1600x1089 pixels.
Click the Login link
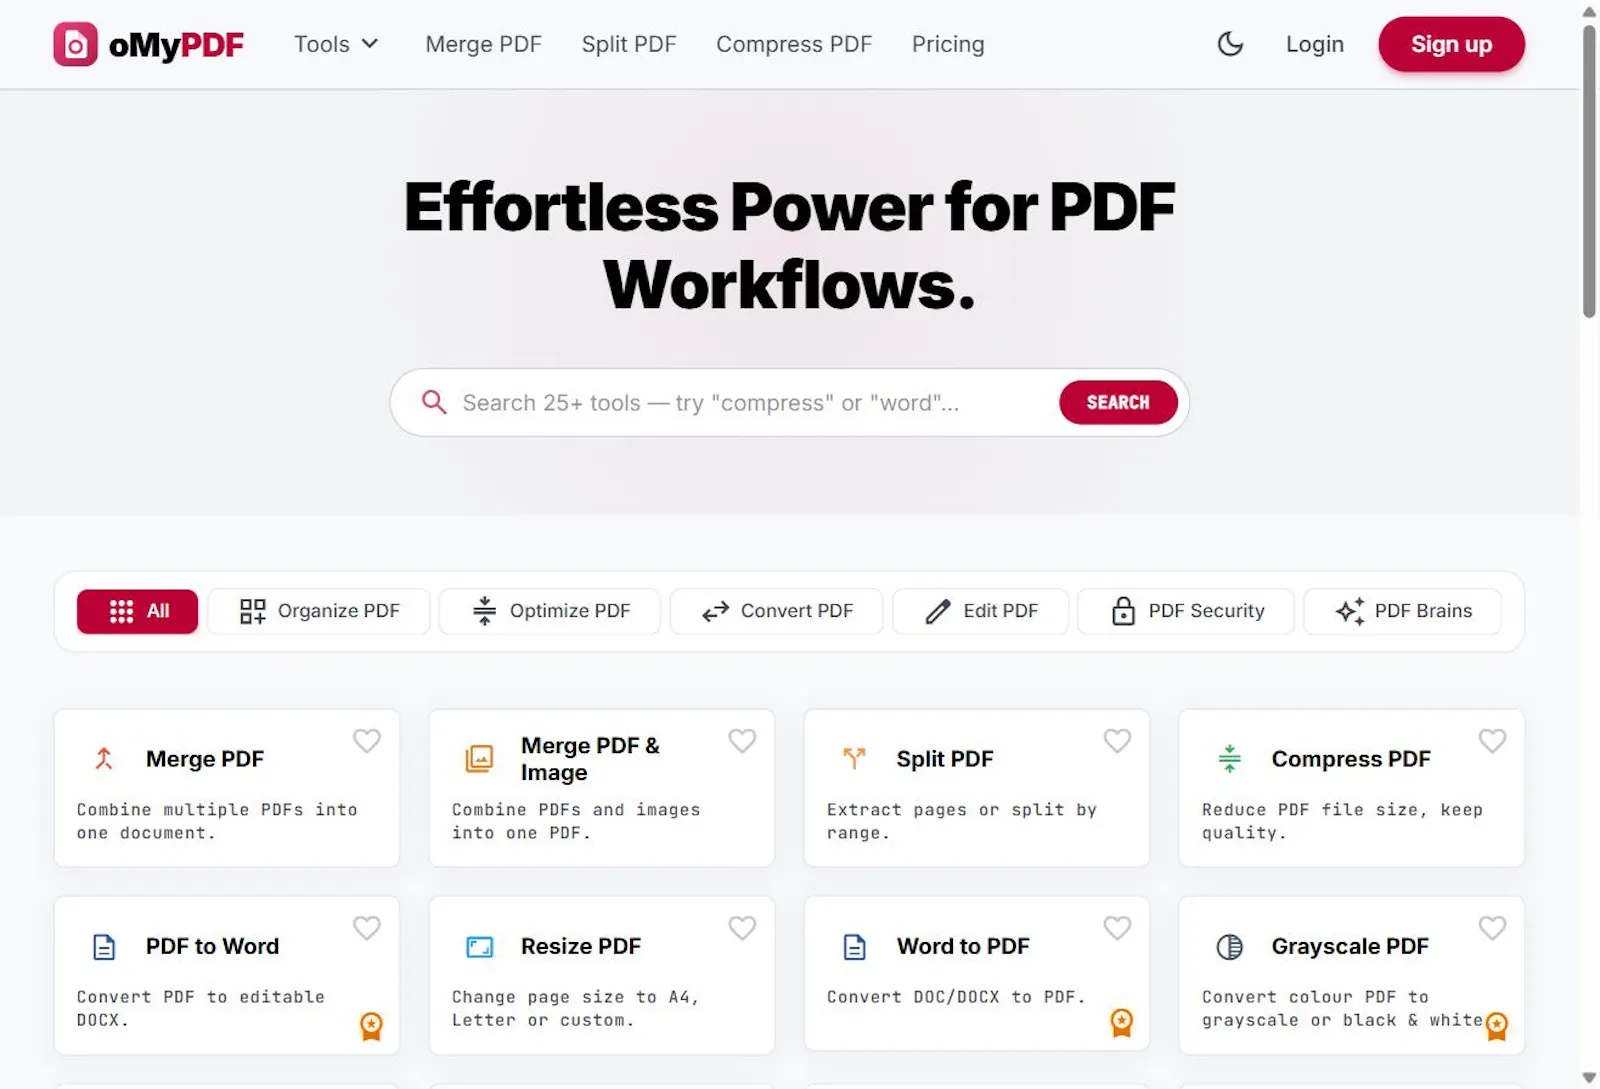click(1315, 44)
